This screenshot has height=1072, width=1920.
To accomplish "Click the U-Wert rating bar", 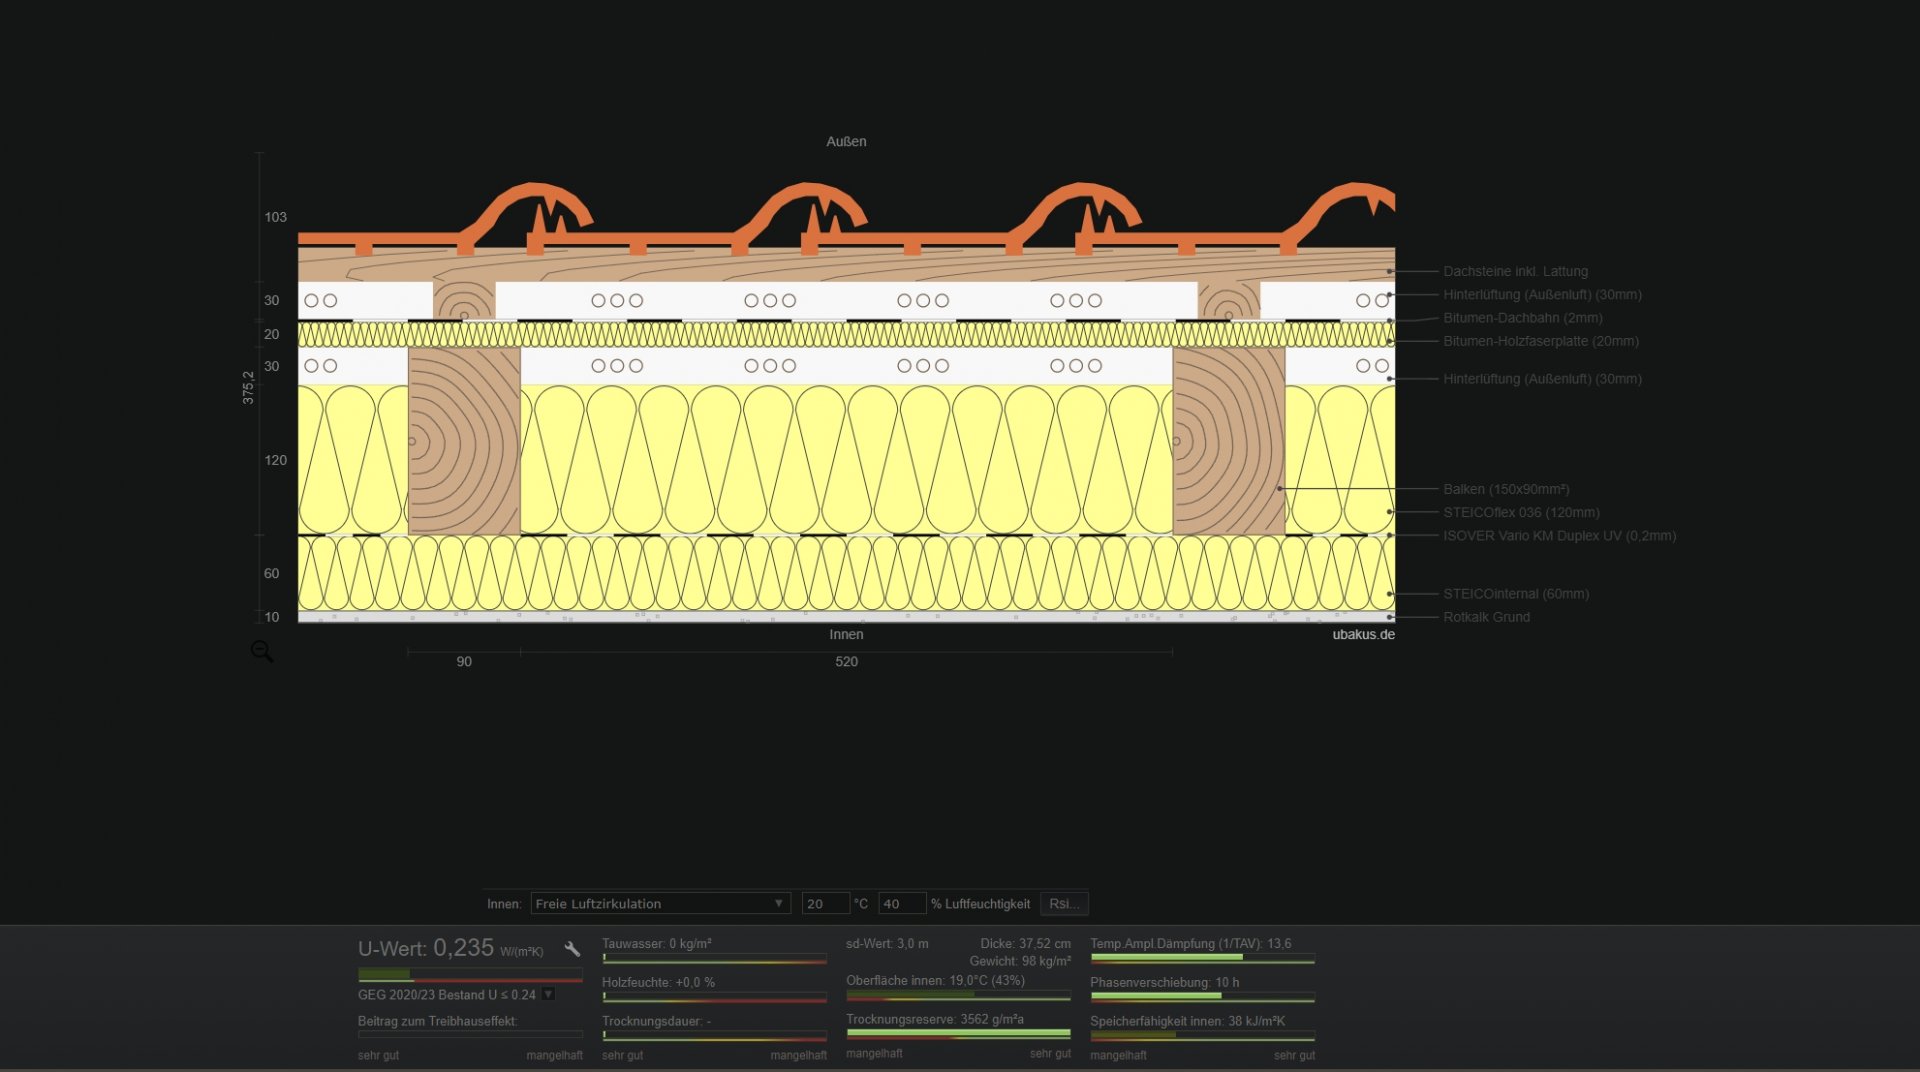I will pyautogui.click(x=470, y=974).
